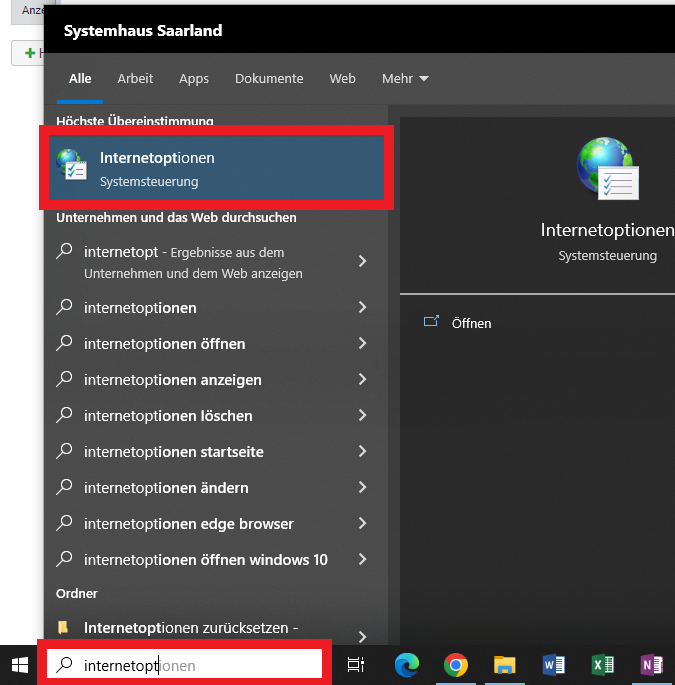
Task: Expand arrow for internetopt web results
Action: [x=362, y=261]
